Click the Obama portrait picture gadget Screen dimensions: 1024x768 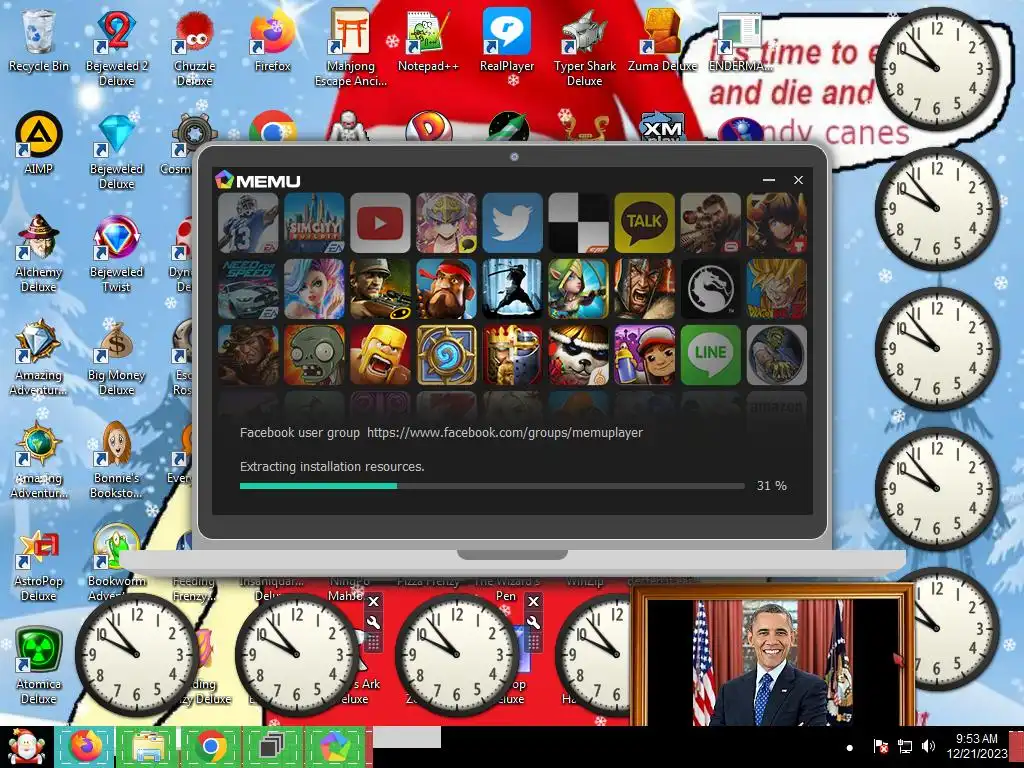pyautogui.click(x=773, y=656)
